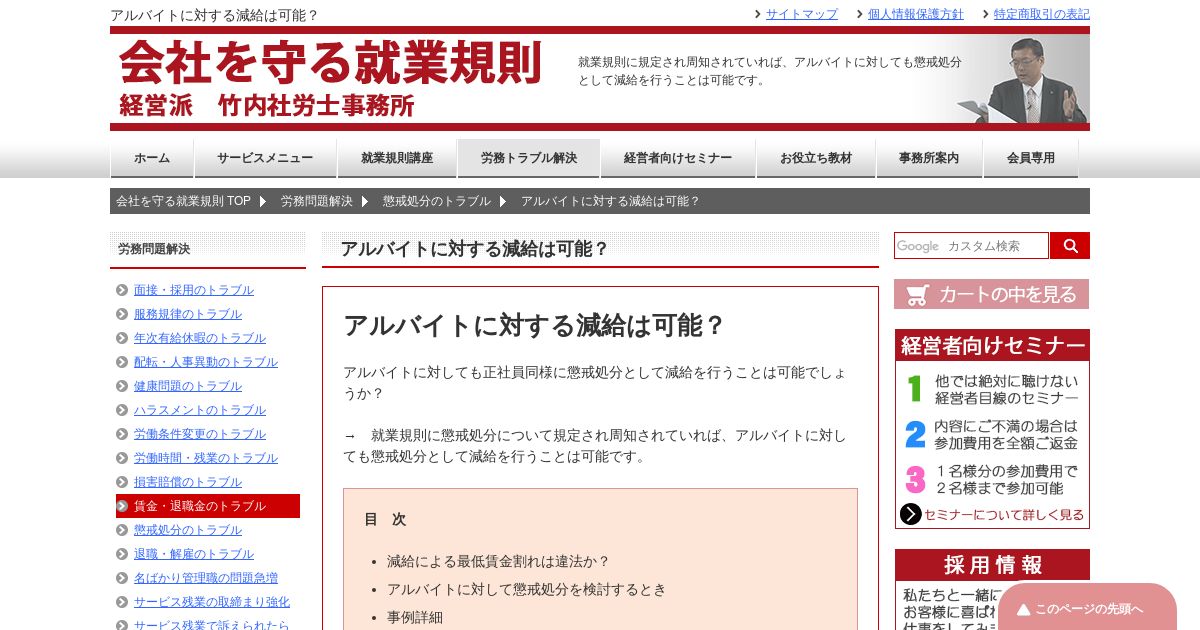Viewport: 1200px width, 630px height.
Task: Open the 事務所案内 tab
Action: pyautogui.click(x=929, y=158)
